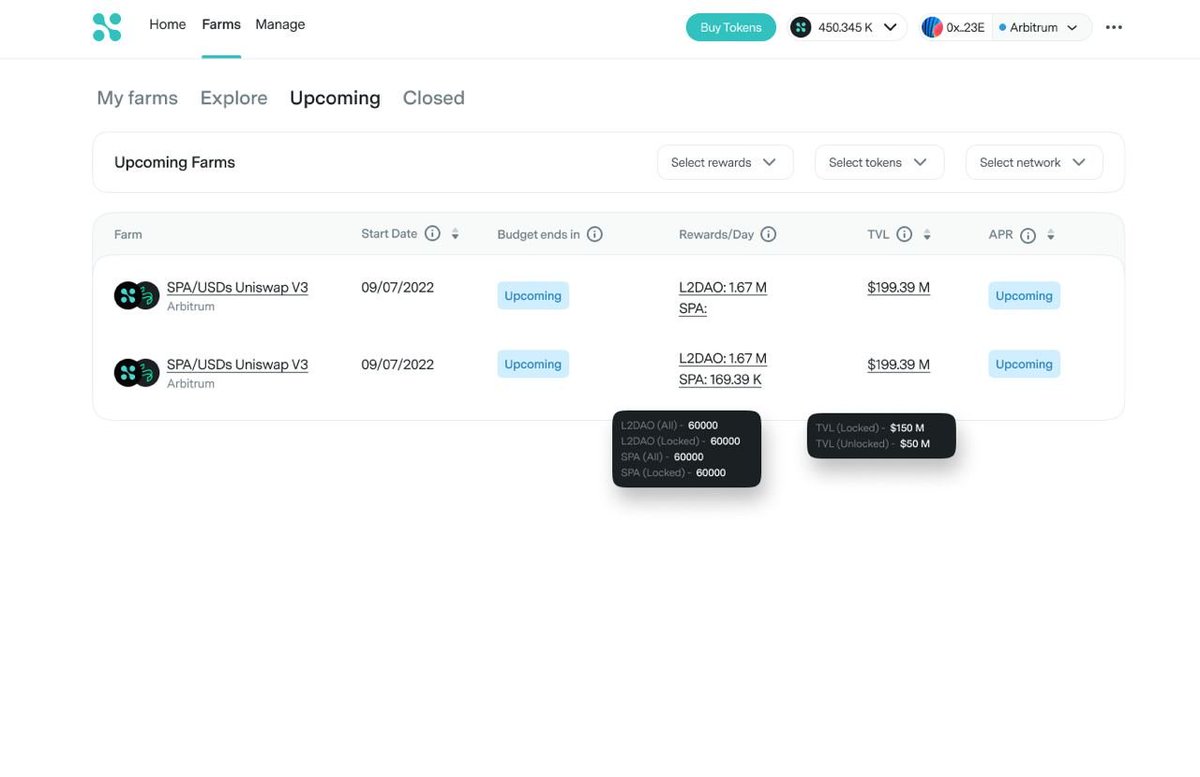1200x777 pixels.
Task: Click the wallet avatar icon next to 0x..23E
Action: pos(933,26)
